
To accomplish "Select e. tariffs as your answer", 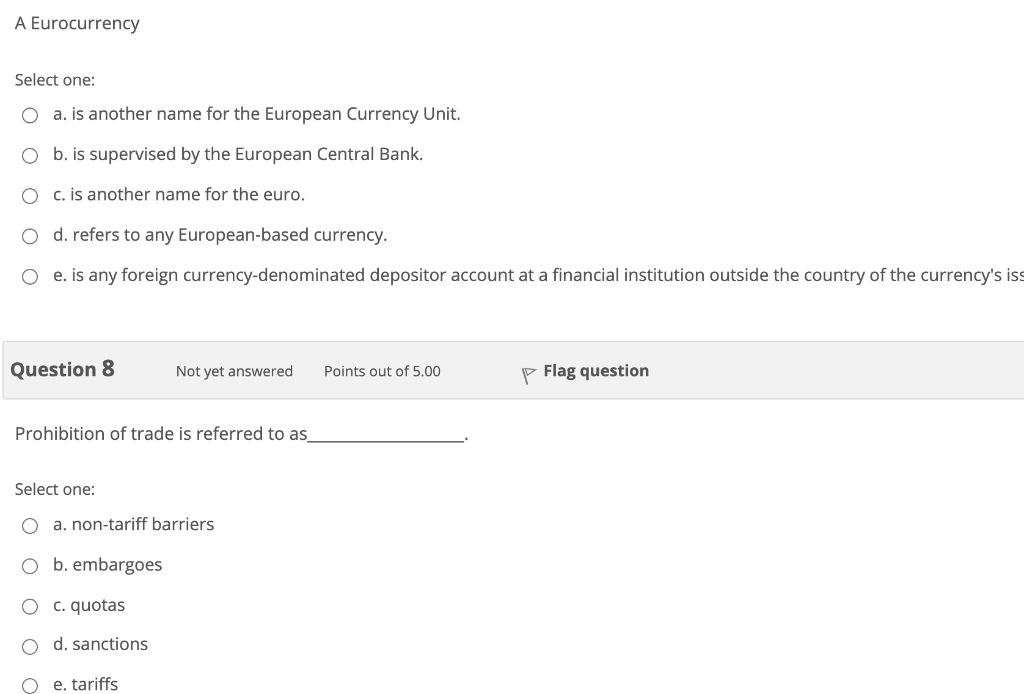I will [x=30, y=685].
